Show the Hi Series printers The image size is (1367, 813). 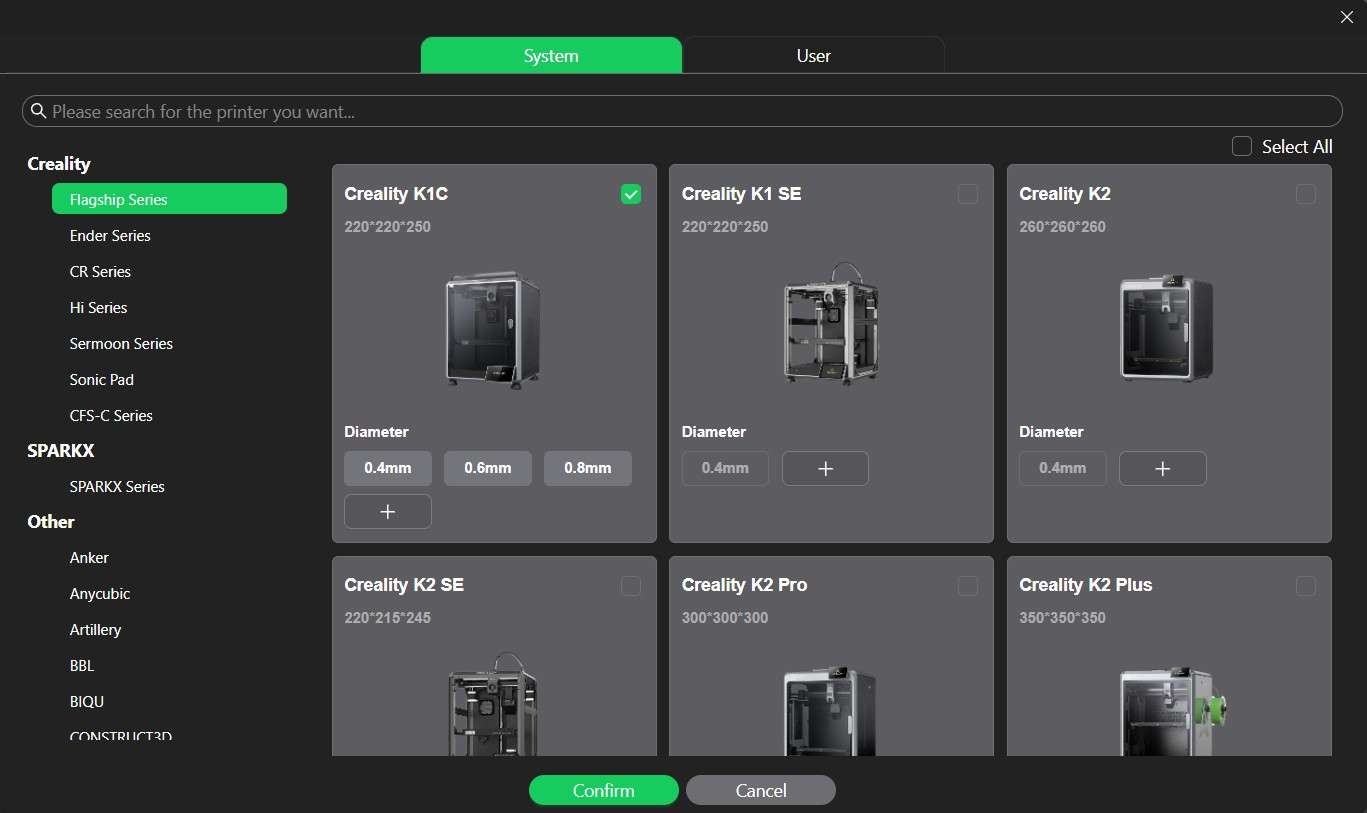pyautogui.click(x=98, y=307)
